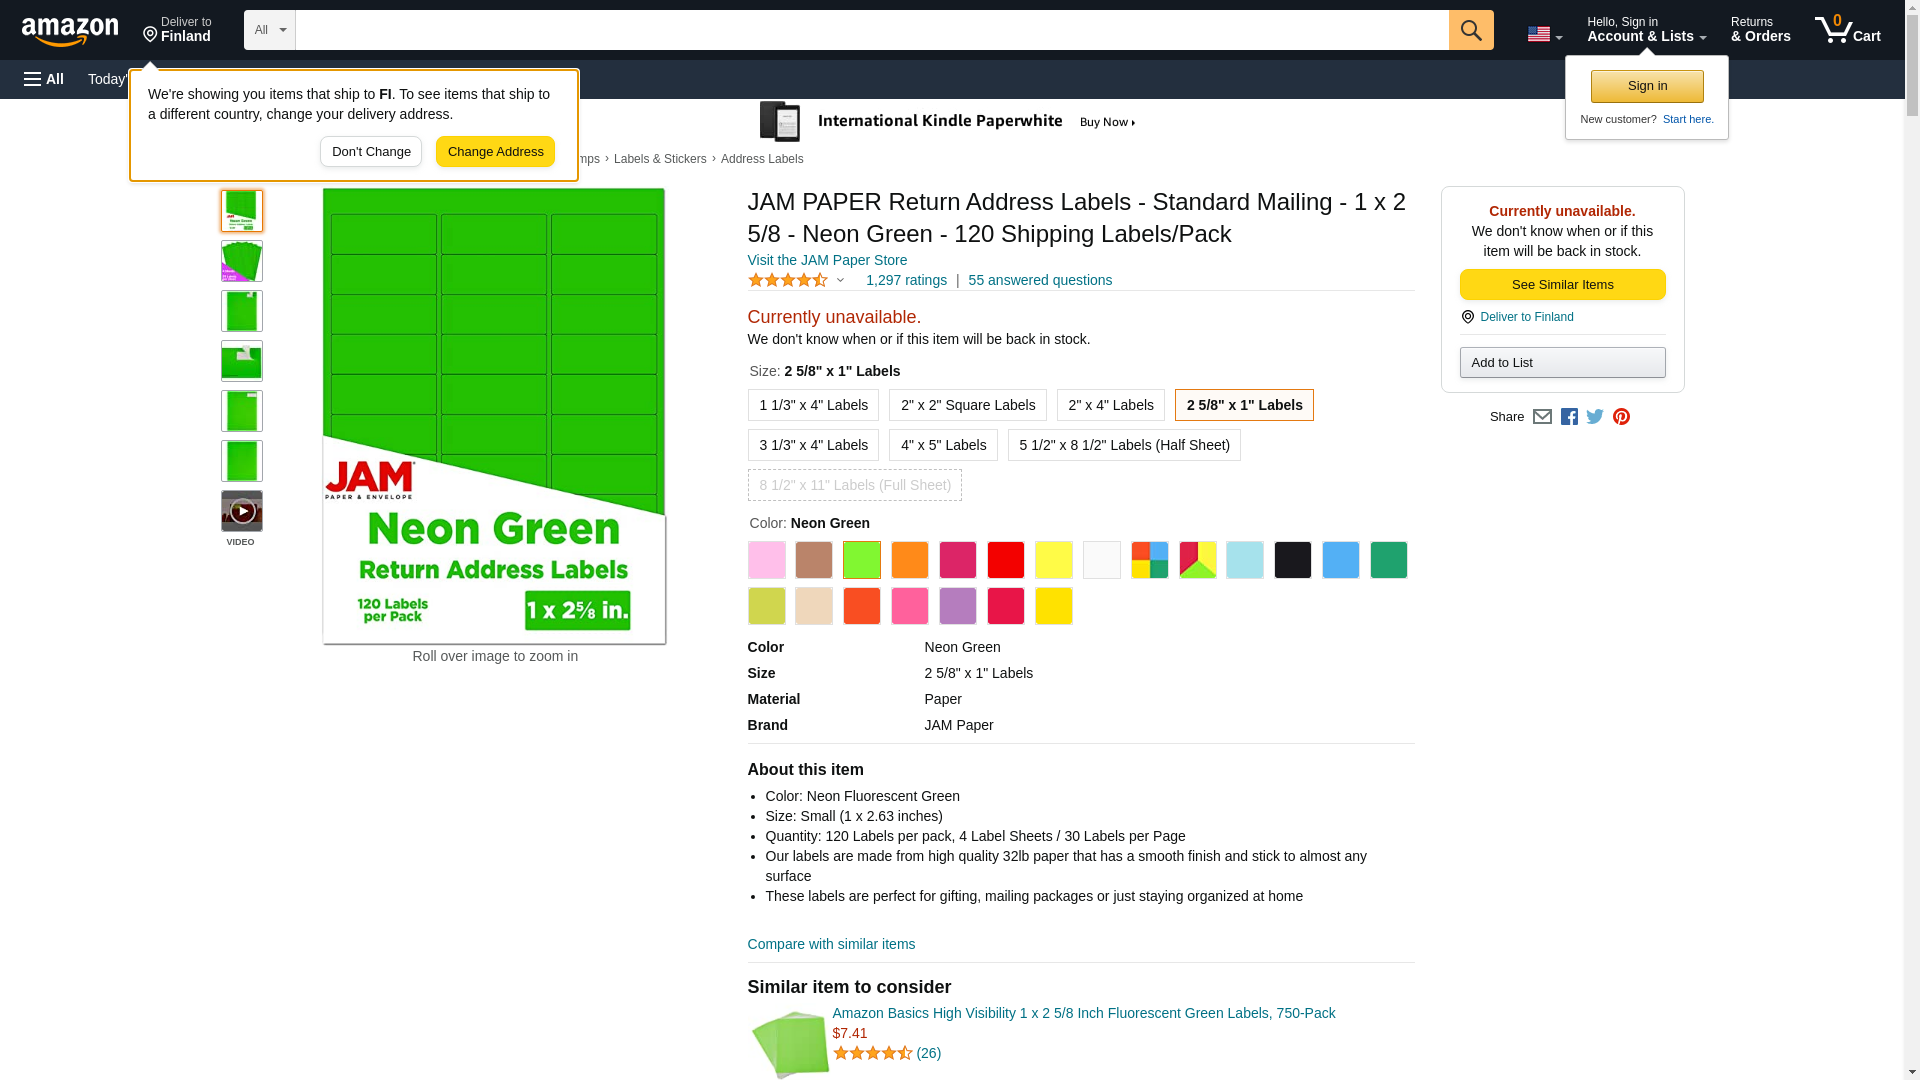
Task: Pick the 2" x 2" Square Labels option
Action: 967,405
